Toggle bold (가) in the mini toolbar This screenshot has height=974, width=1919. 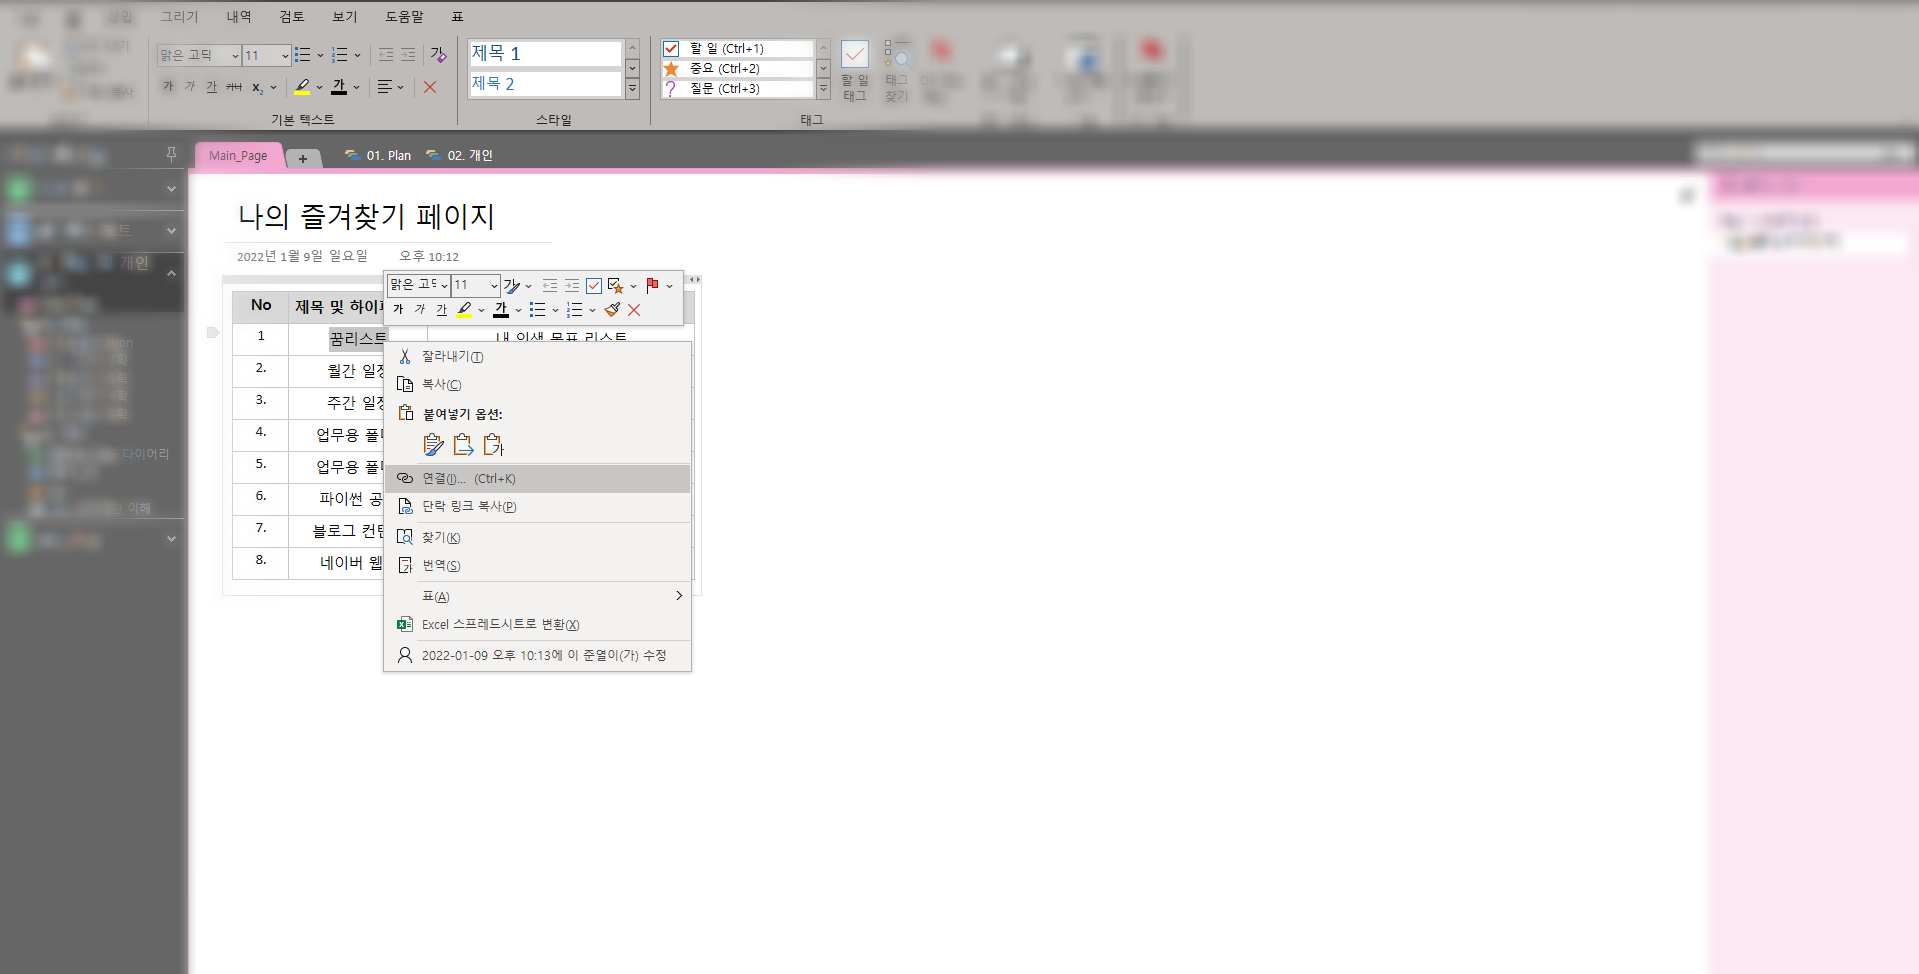(398, 310)
